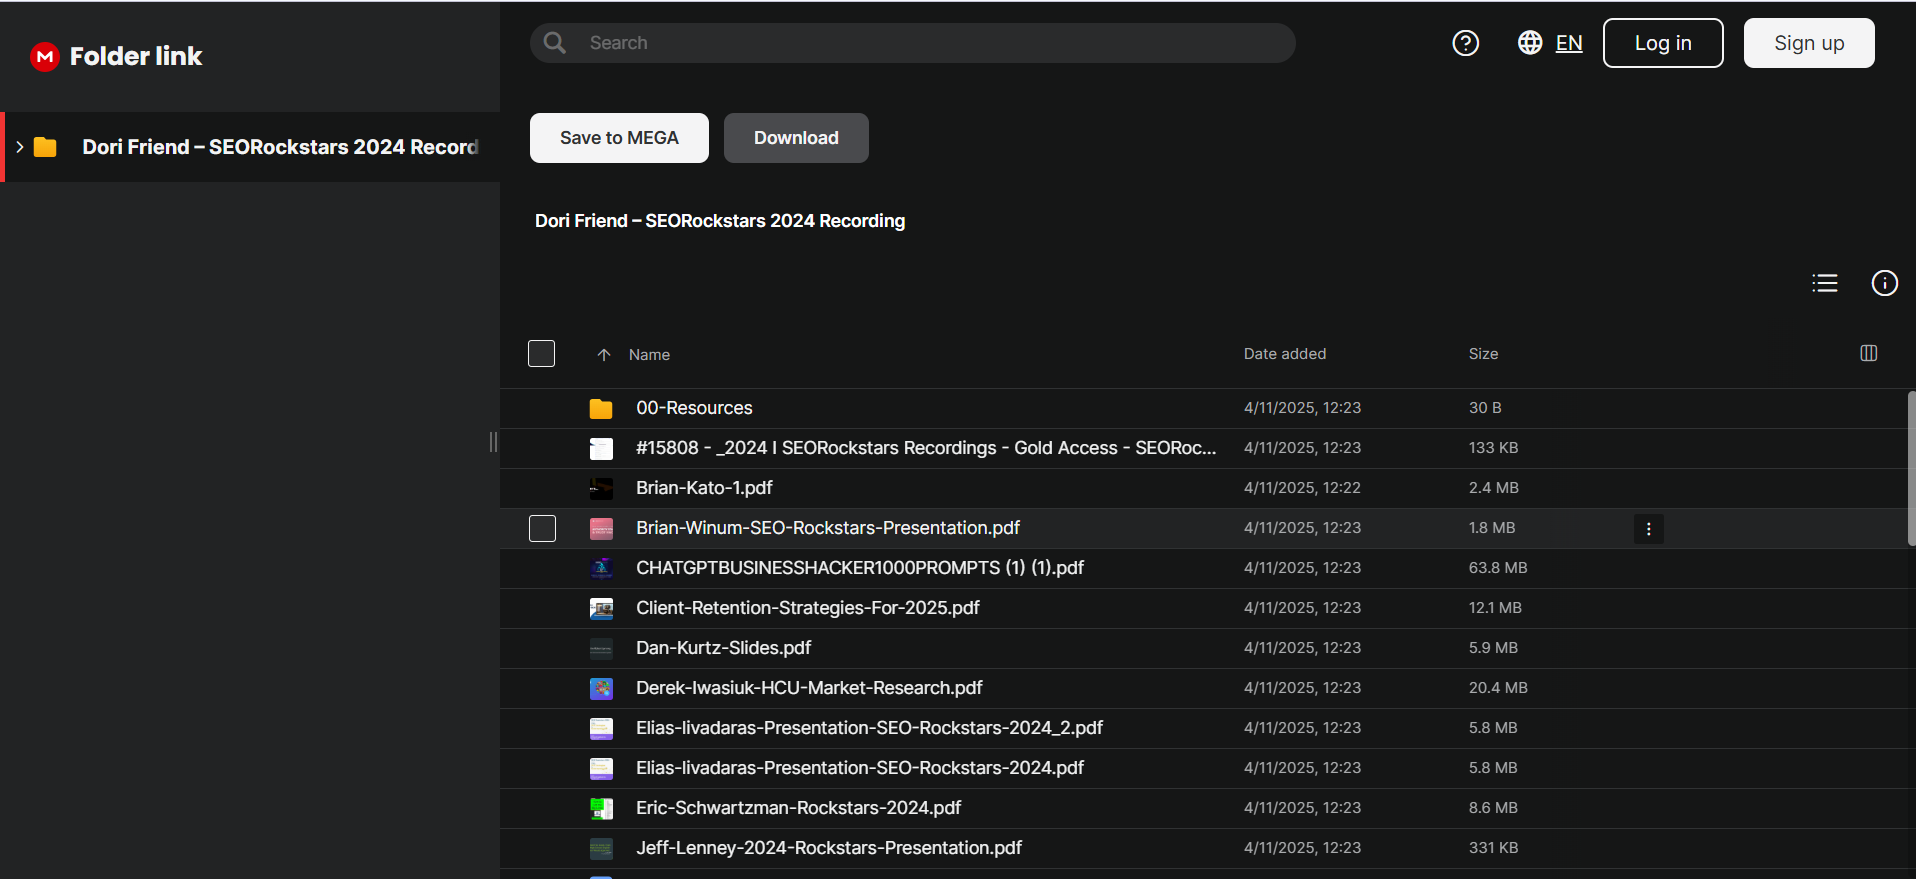This screenshot has width=1916, height=879.
Task: Select Elias-livadaras-Presentation-SEO-Rockstars-2024.pdf name
Action: click(860, 768)
